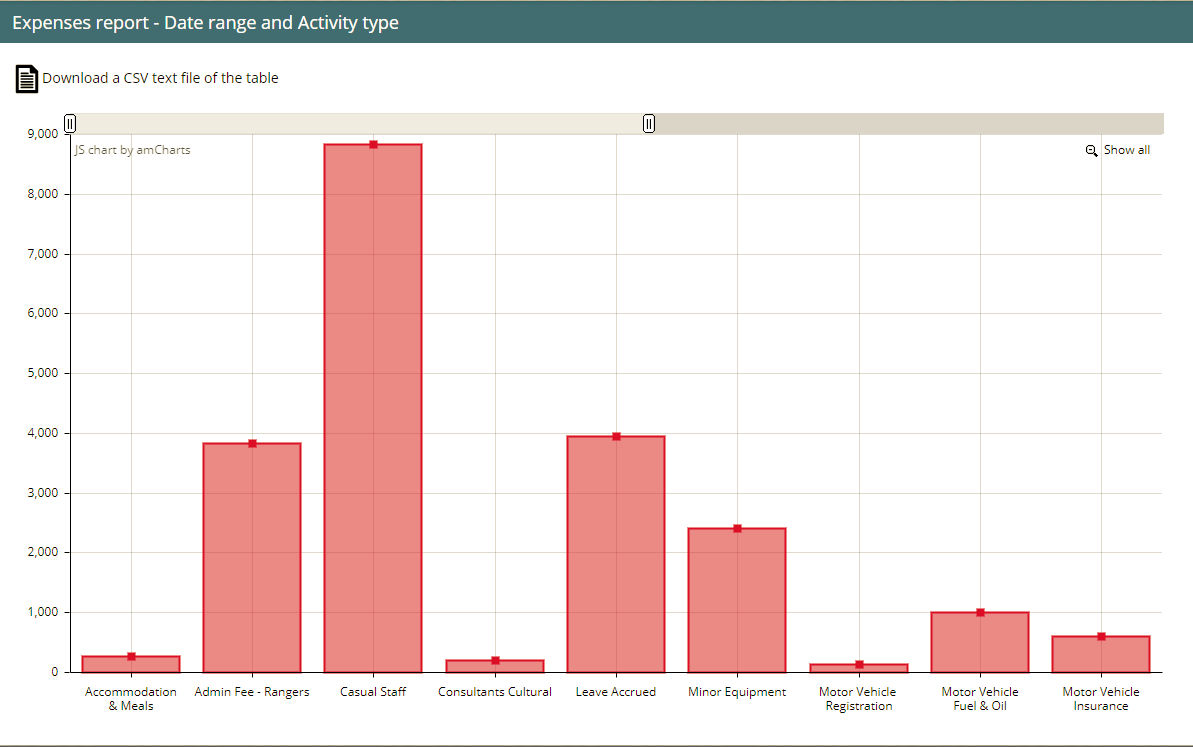Image resolution: width=1193 pixels, height=747 pixels.
Task: Click the CSV document file icon
Action: (27, 78)
